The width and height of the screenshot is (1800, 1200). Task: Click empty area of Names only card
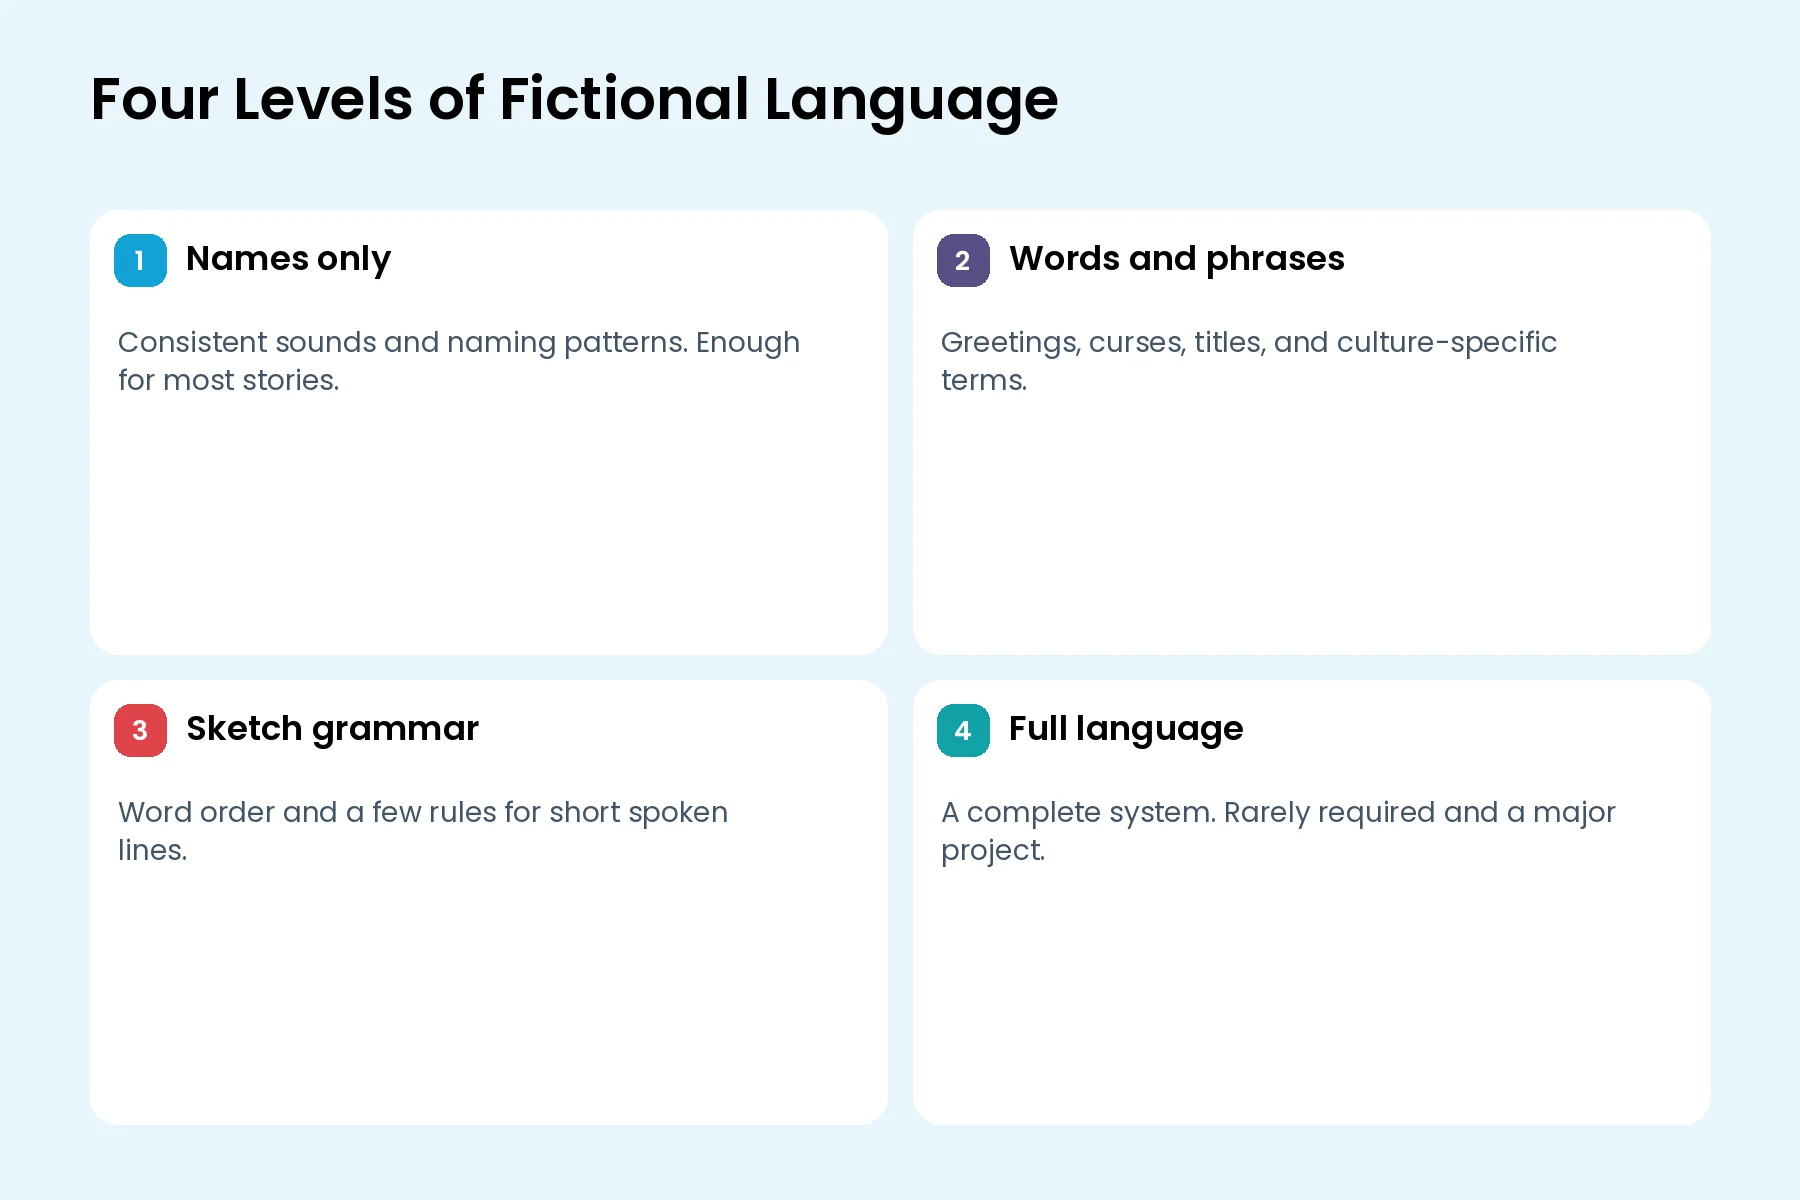[x=488, y=530]
